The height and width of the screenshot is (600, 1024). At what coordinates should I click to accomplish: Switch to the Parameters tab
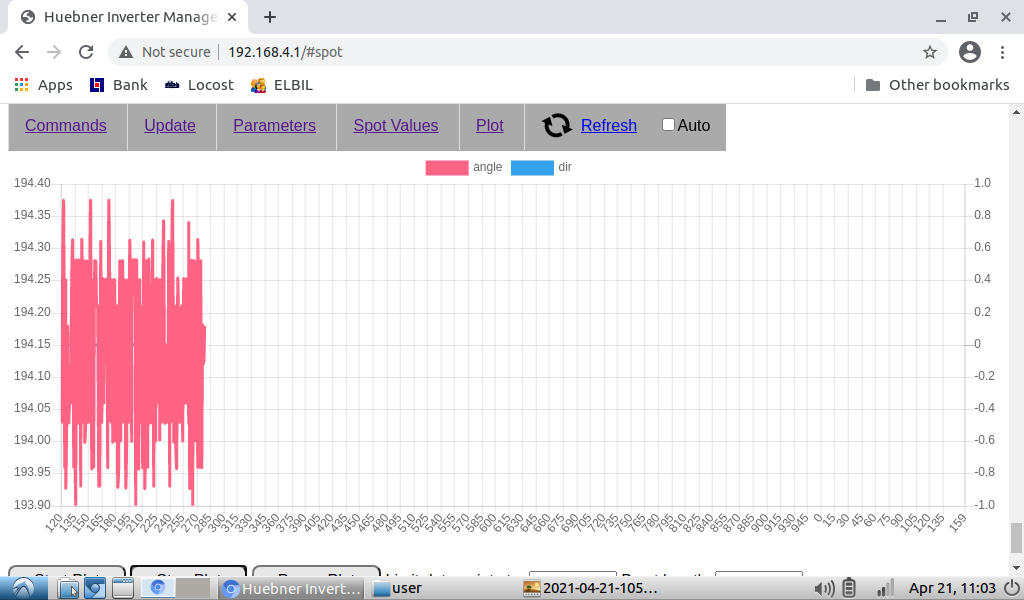[274, 125]
